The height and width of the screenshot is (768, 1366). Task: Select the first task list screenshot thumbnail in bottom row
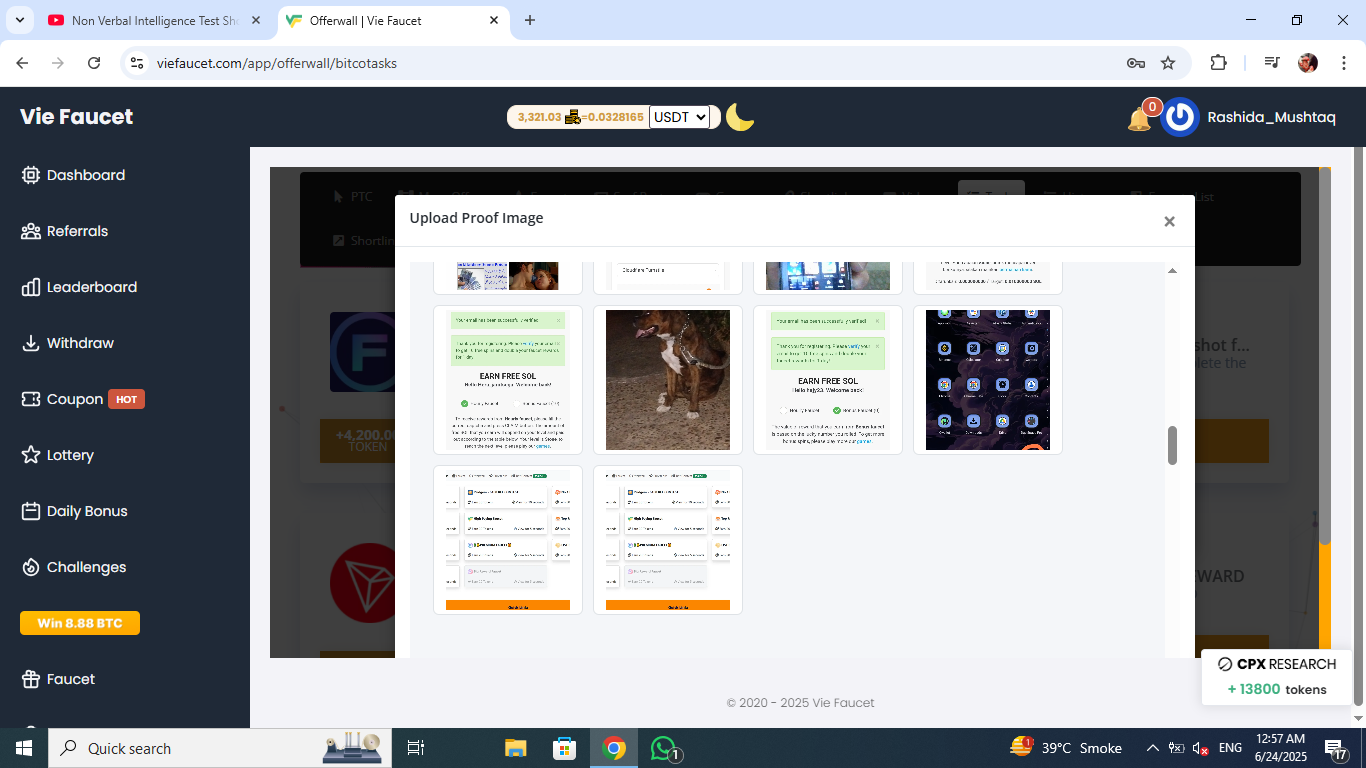[x=508, y=540]
